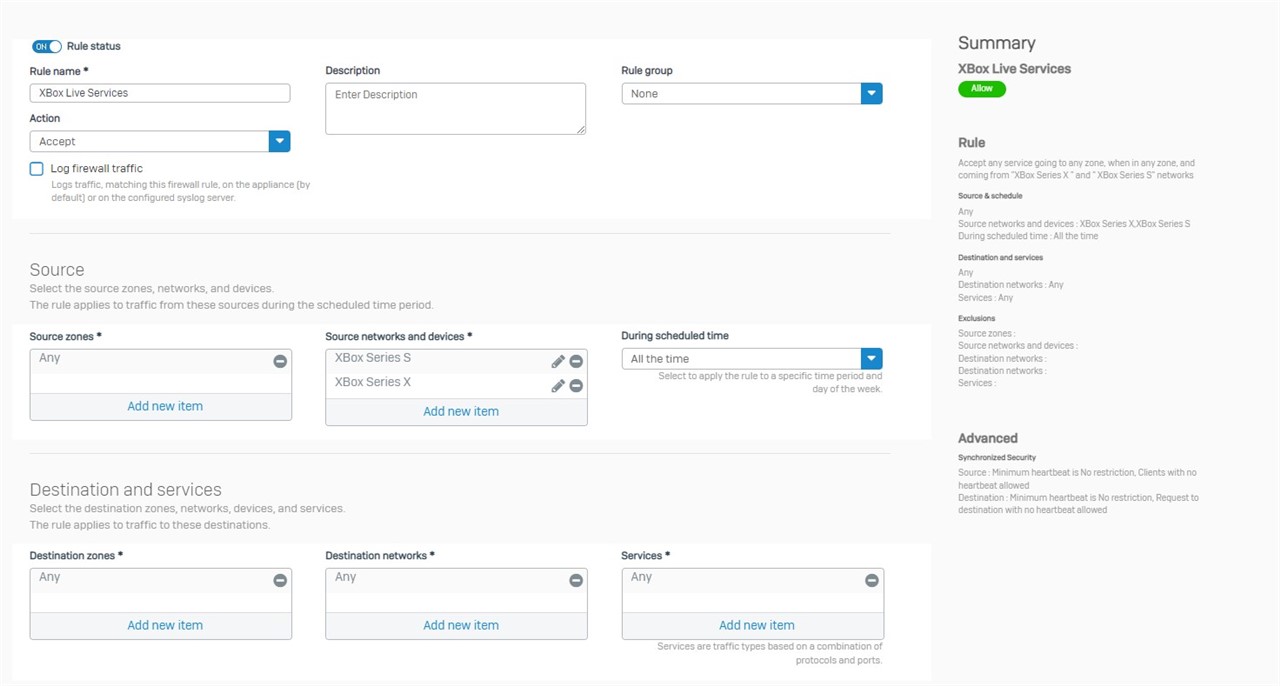Add new item to Source zones

coord(165,406)
